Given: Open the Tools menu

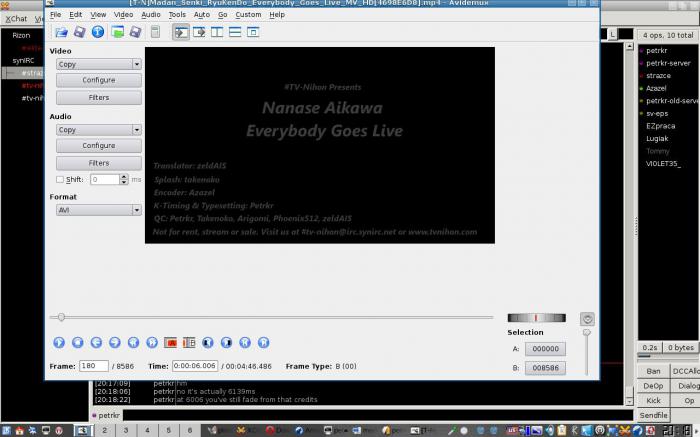Looking at the screenshot, I should (177, 15).
